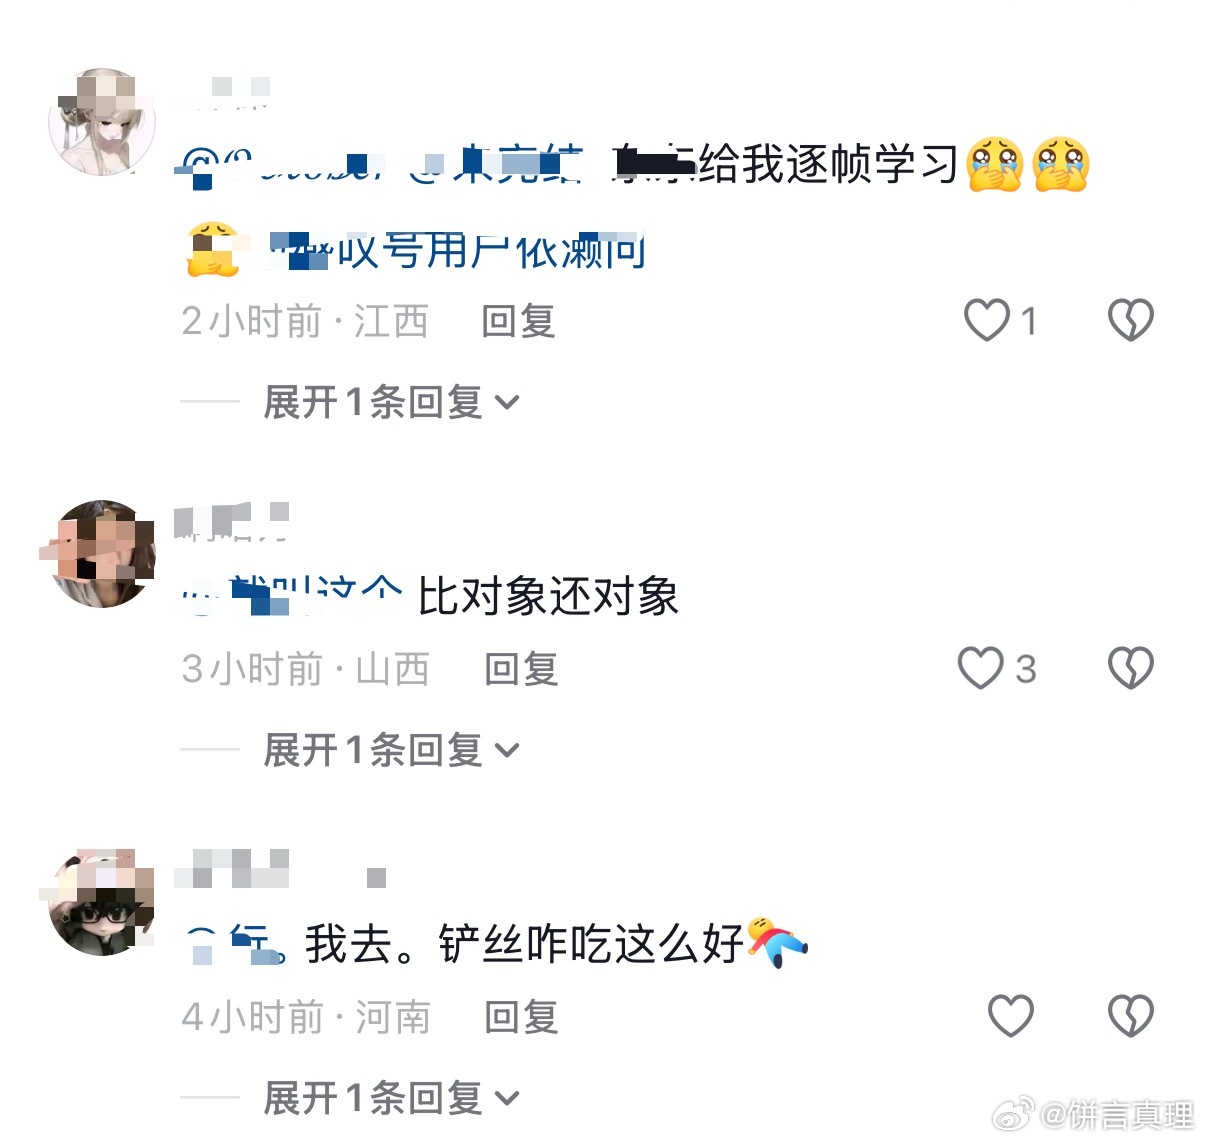This screenshot has width=1206, height=1143.
Task: Open the first commenter's blonde anime avatar
Action: click(102, 122)
